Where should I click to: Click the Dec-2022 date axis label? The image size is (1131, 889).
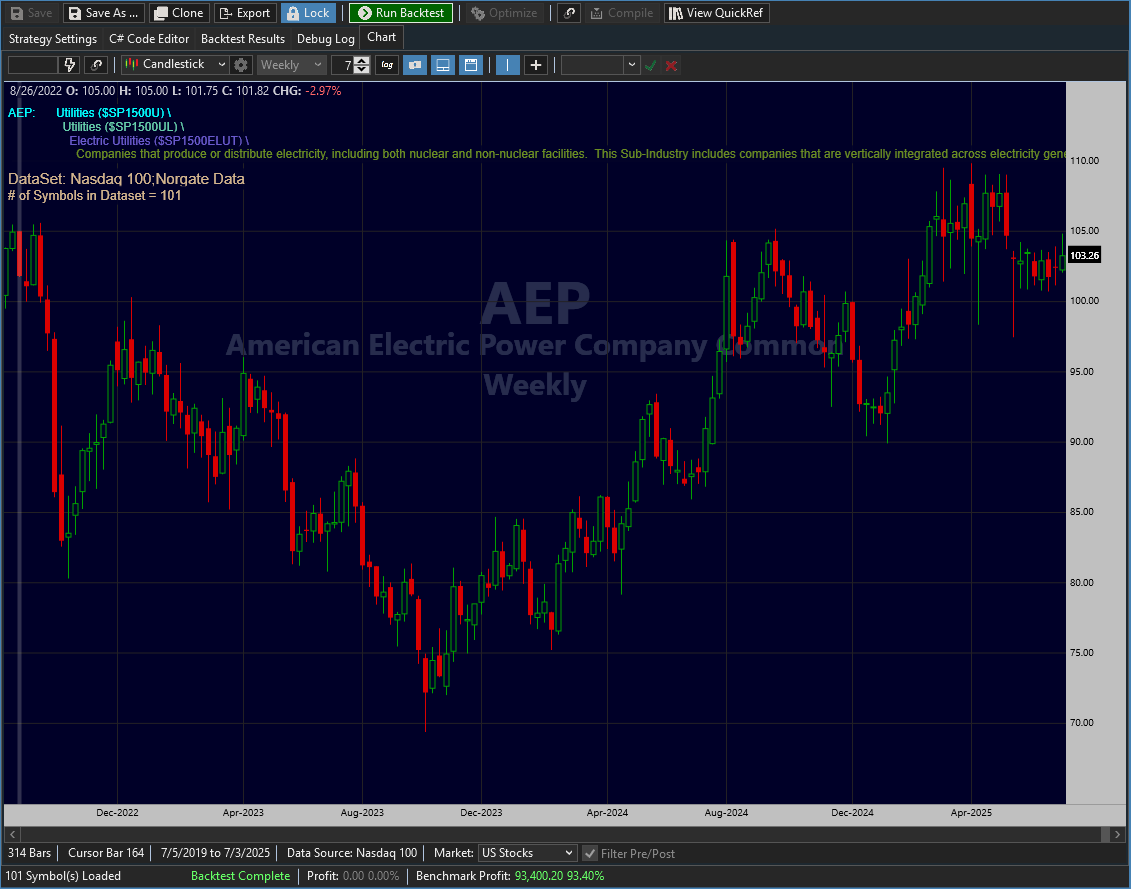pos(118,813)
